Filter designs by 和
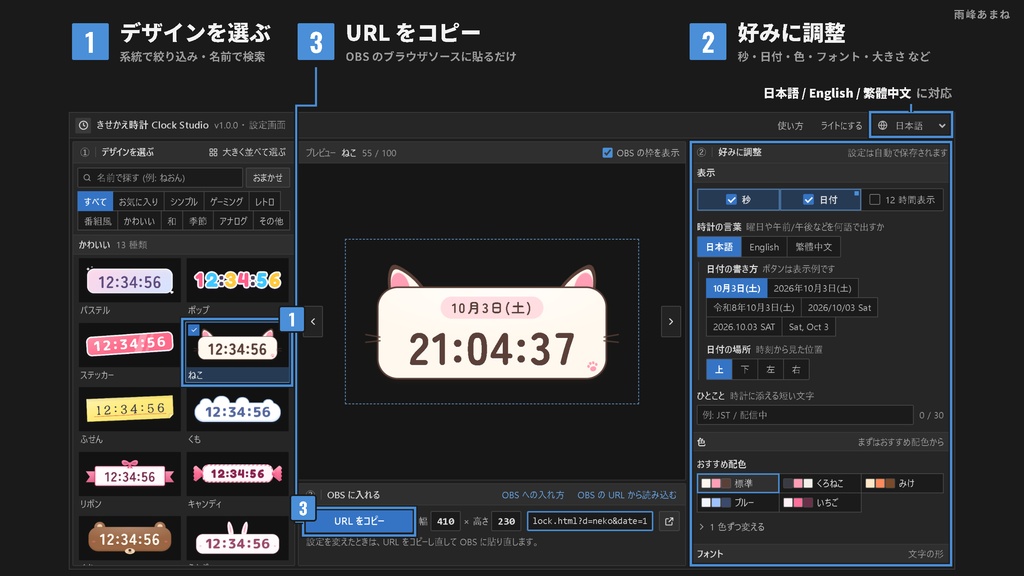 click(x=171, y=221)
